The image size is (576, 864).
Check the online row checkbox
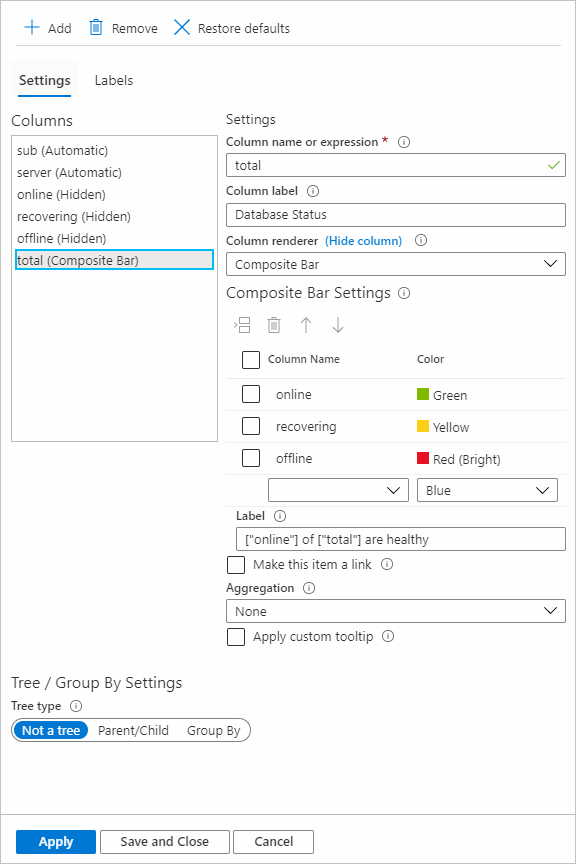click(251, 395)
